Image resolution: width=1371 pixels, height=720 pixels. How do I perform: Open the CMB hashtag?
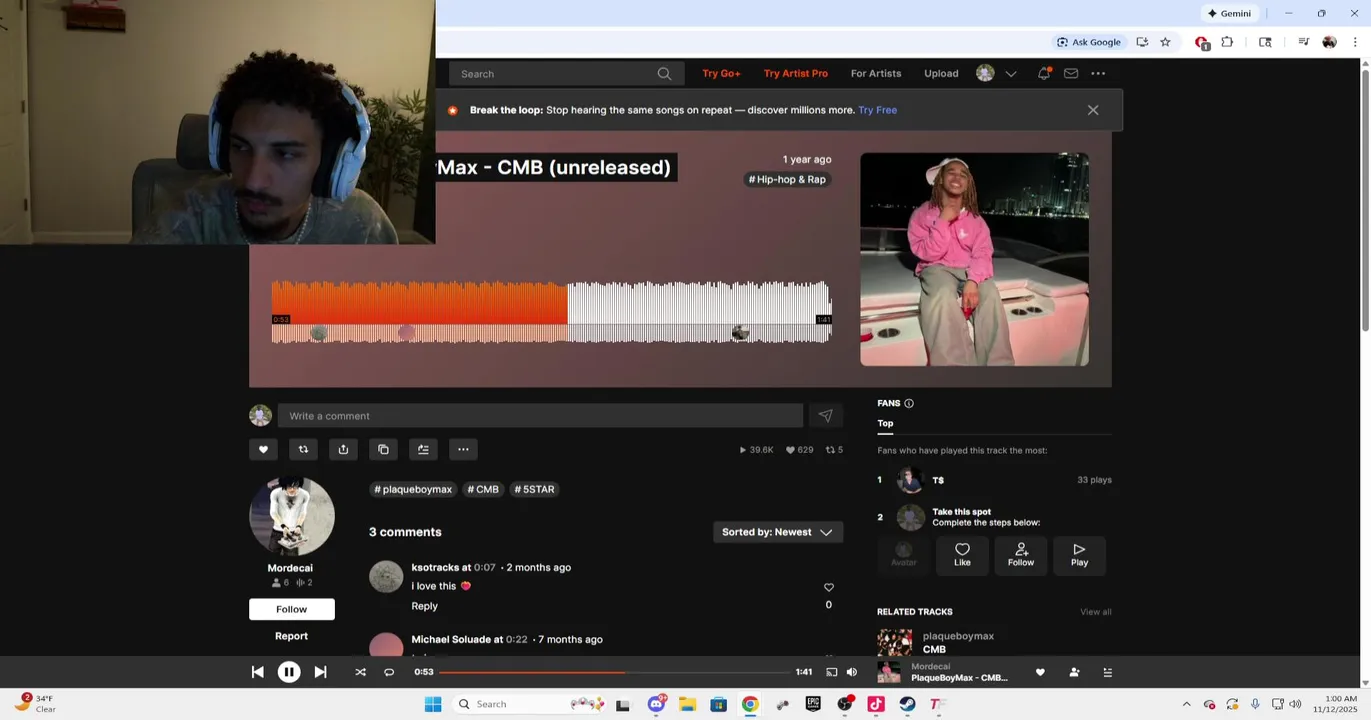(x=483, y=490)
